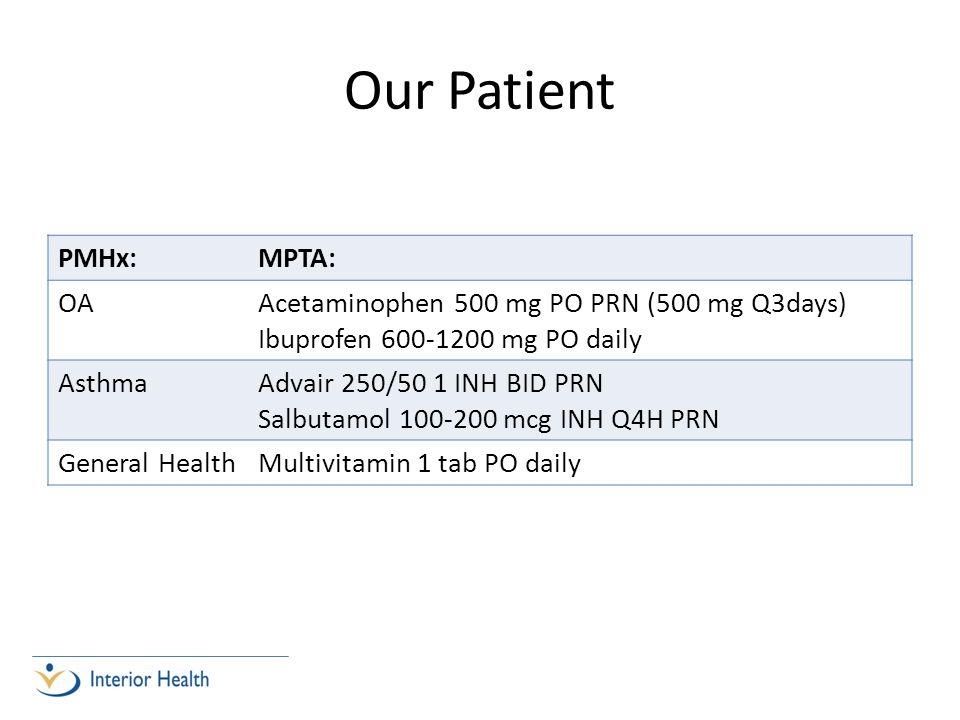The width and height of the screenshot is (960, 720).
Task: Click the MPTA: column header
Action: click(x=297, y=258)
